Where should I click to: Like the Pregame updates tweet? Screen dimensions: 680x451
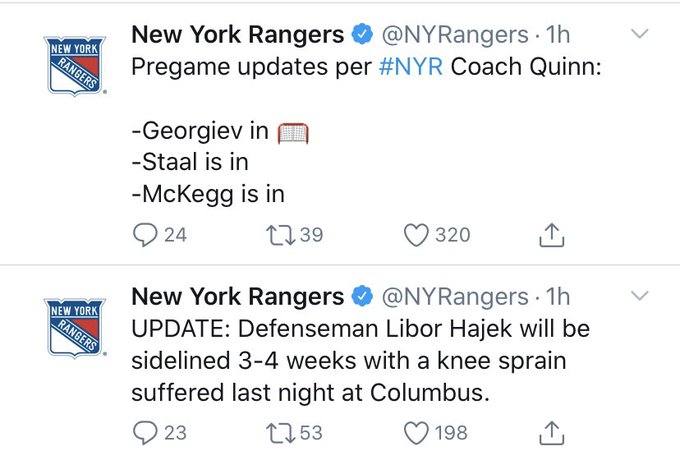(415, 235)
